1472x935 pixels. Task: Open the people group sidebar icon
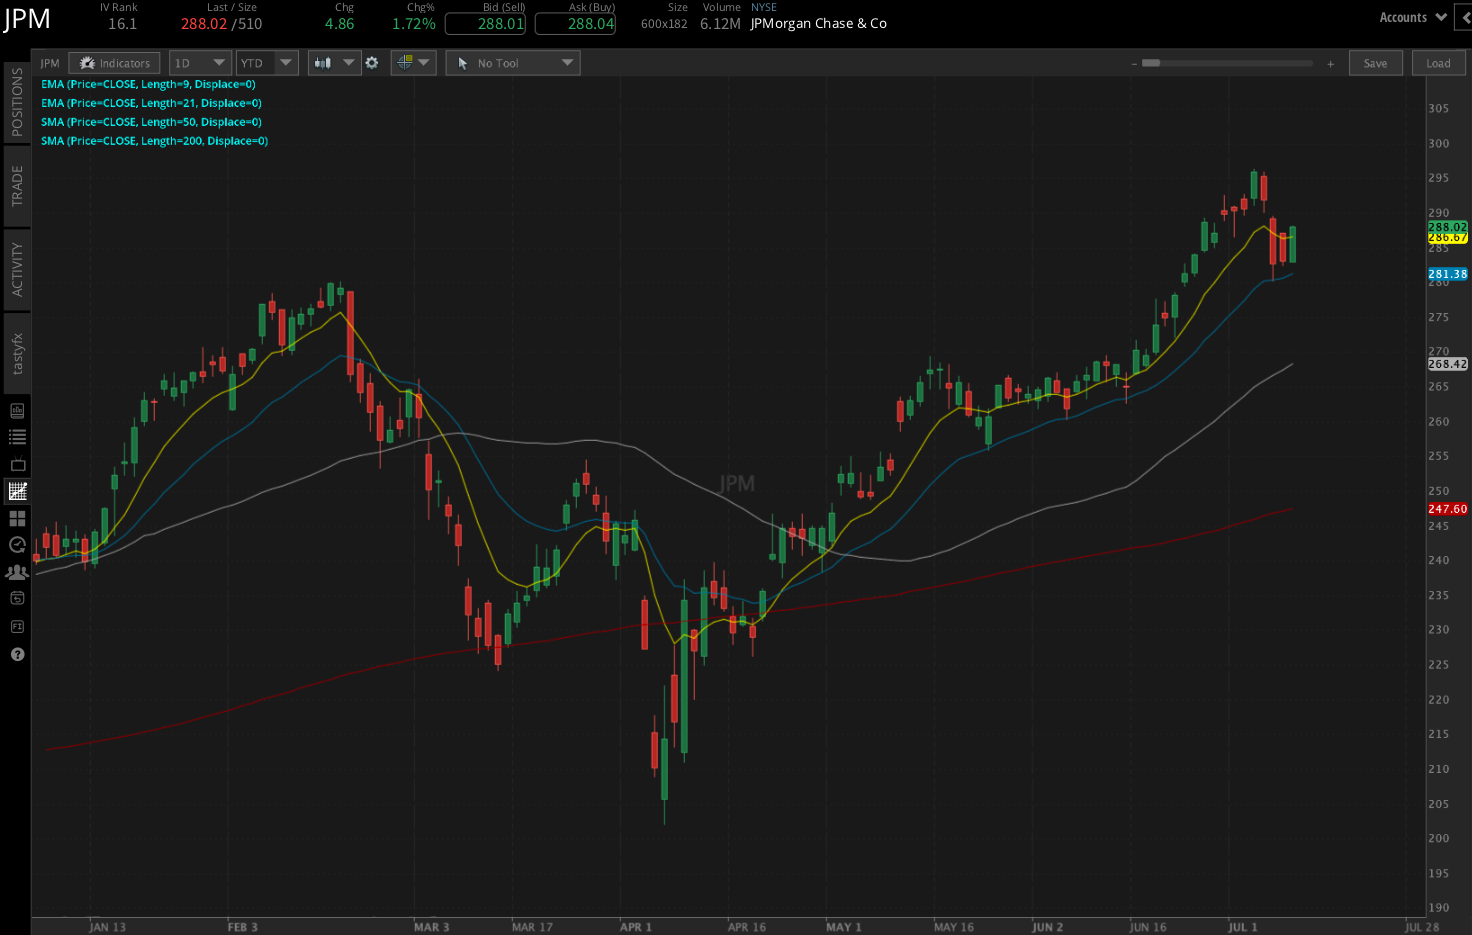17,572
